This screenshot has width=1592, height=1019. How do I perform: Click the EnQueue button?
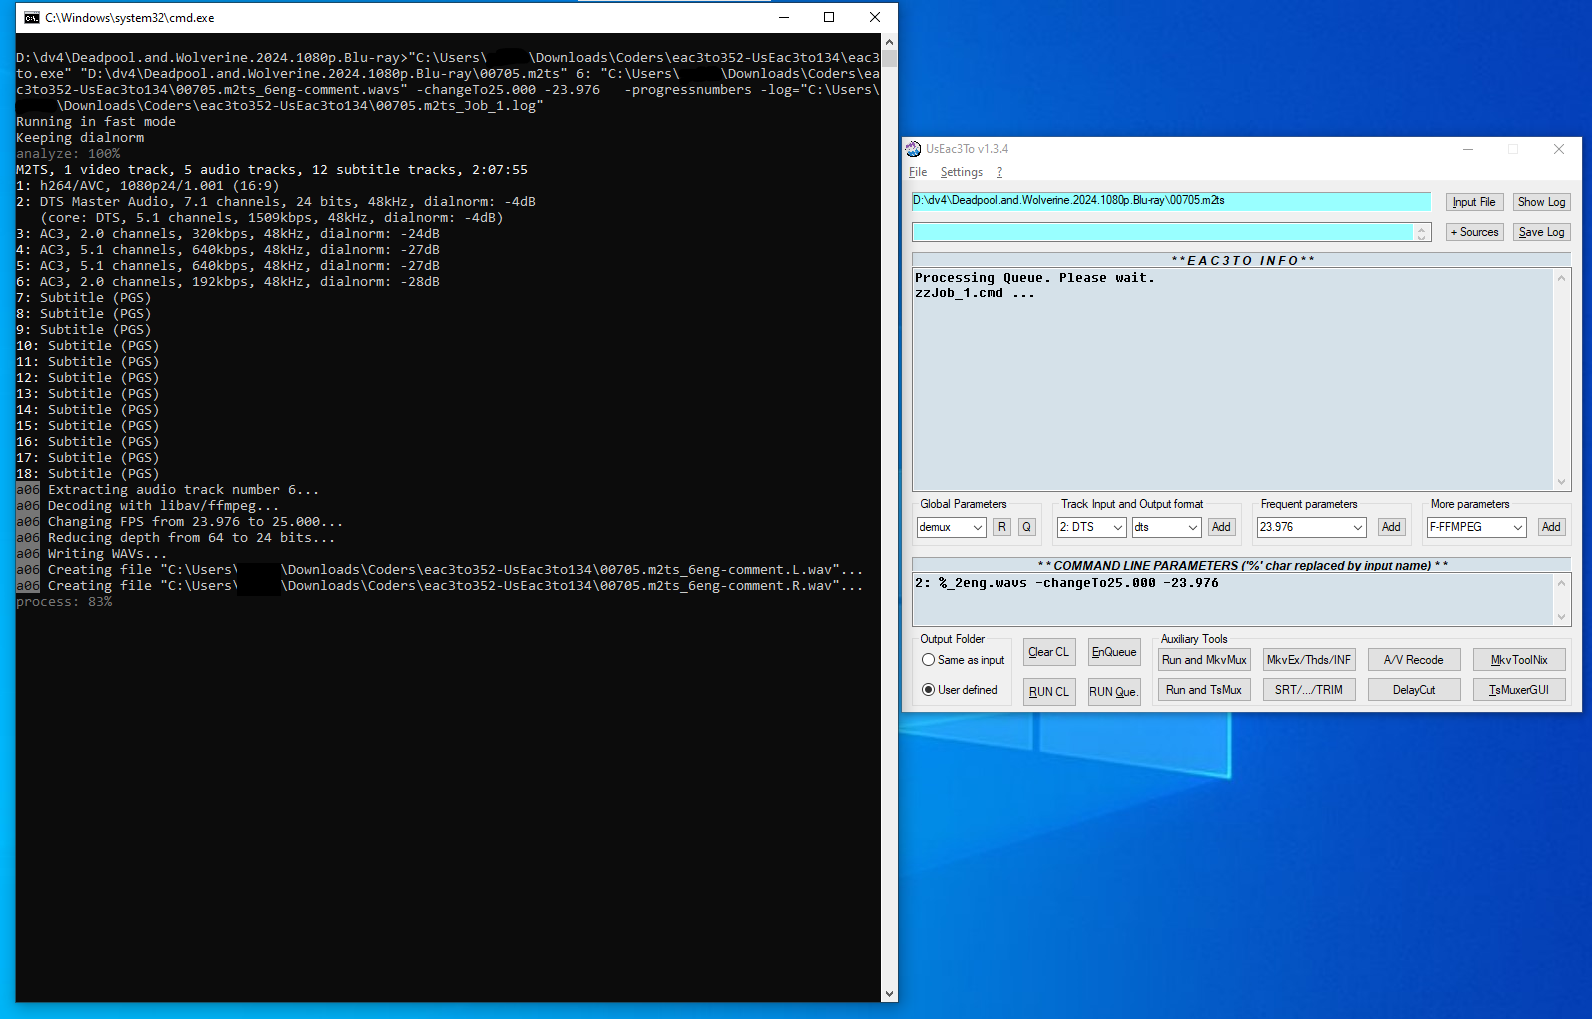1114,652
